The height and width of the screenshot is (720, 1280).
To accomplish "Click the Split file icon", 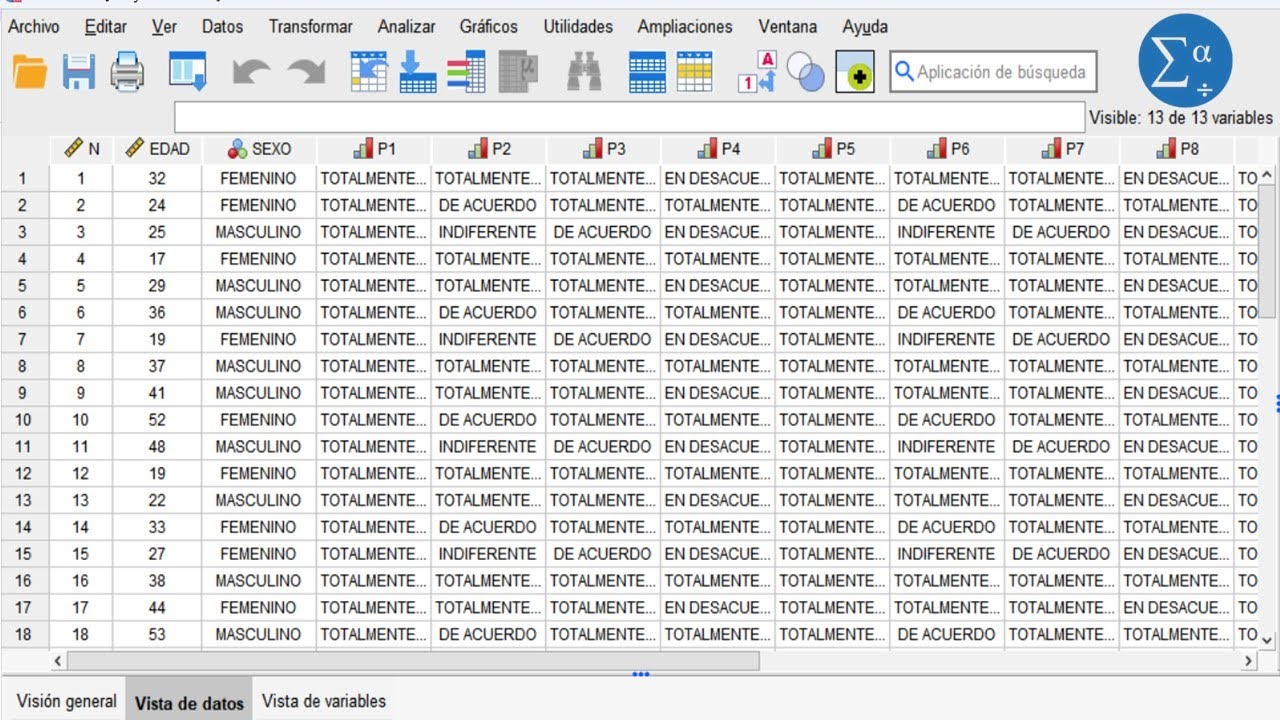I will point(647,72).
